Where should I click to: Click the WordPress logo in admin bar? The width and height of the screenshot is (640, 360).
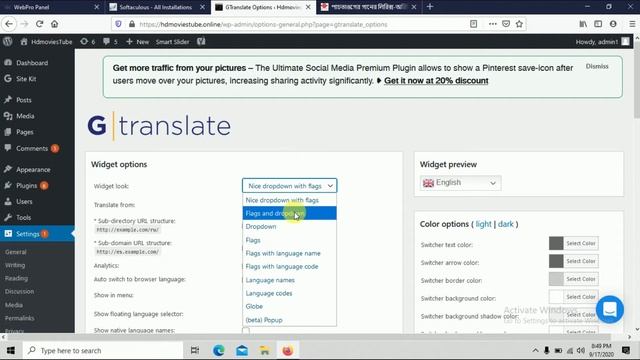[7, 42]
